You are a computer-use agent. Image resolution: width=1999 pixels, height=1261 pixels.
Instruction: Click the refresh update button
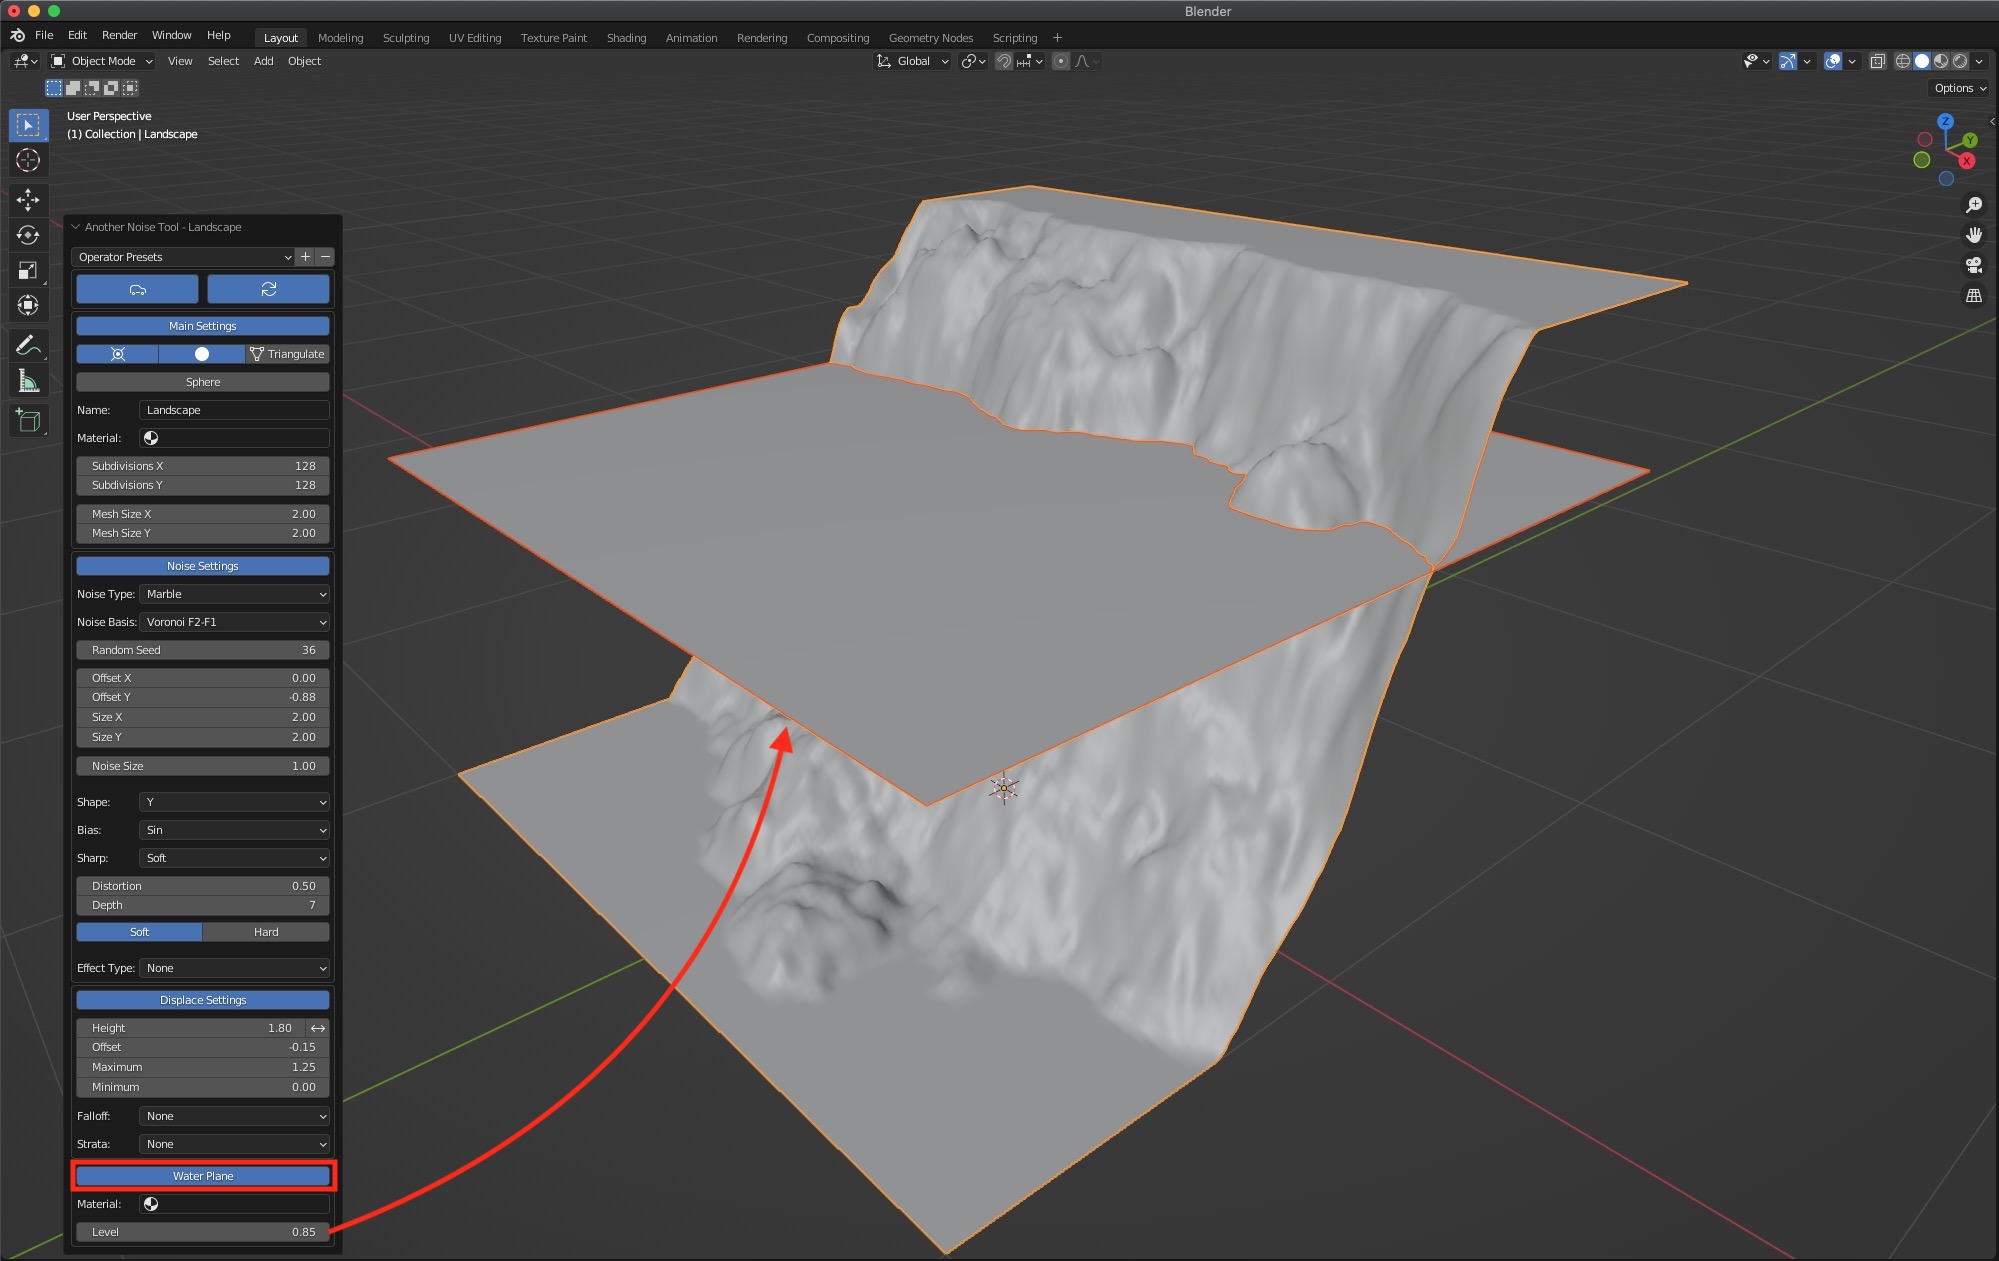coord(268,289)
